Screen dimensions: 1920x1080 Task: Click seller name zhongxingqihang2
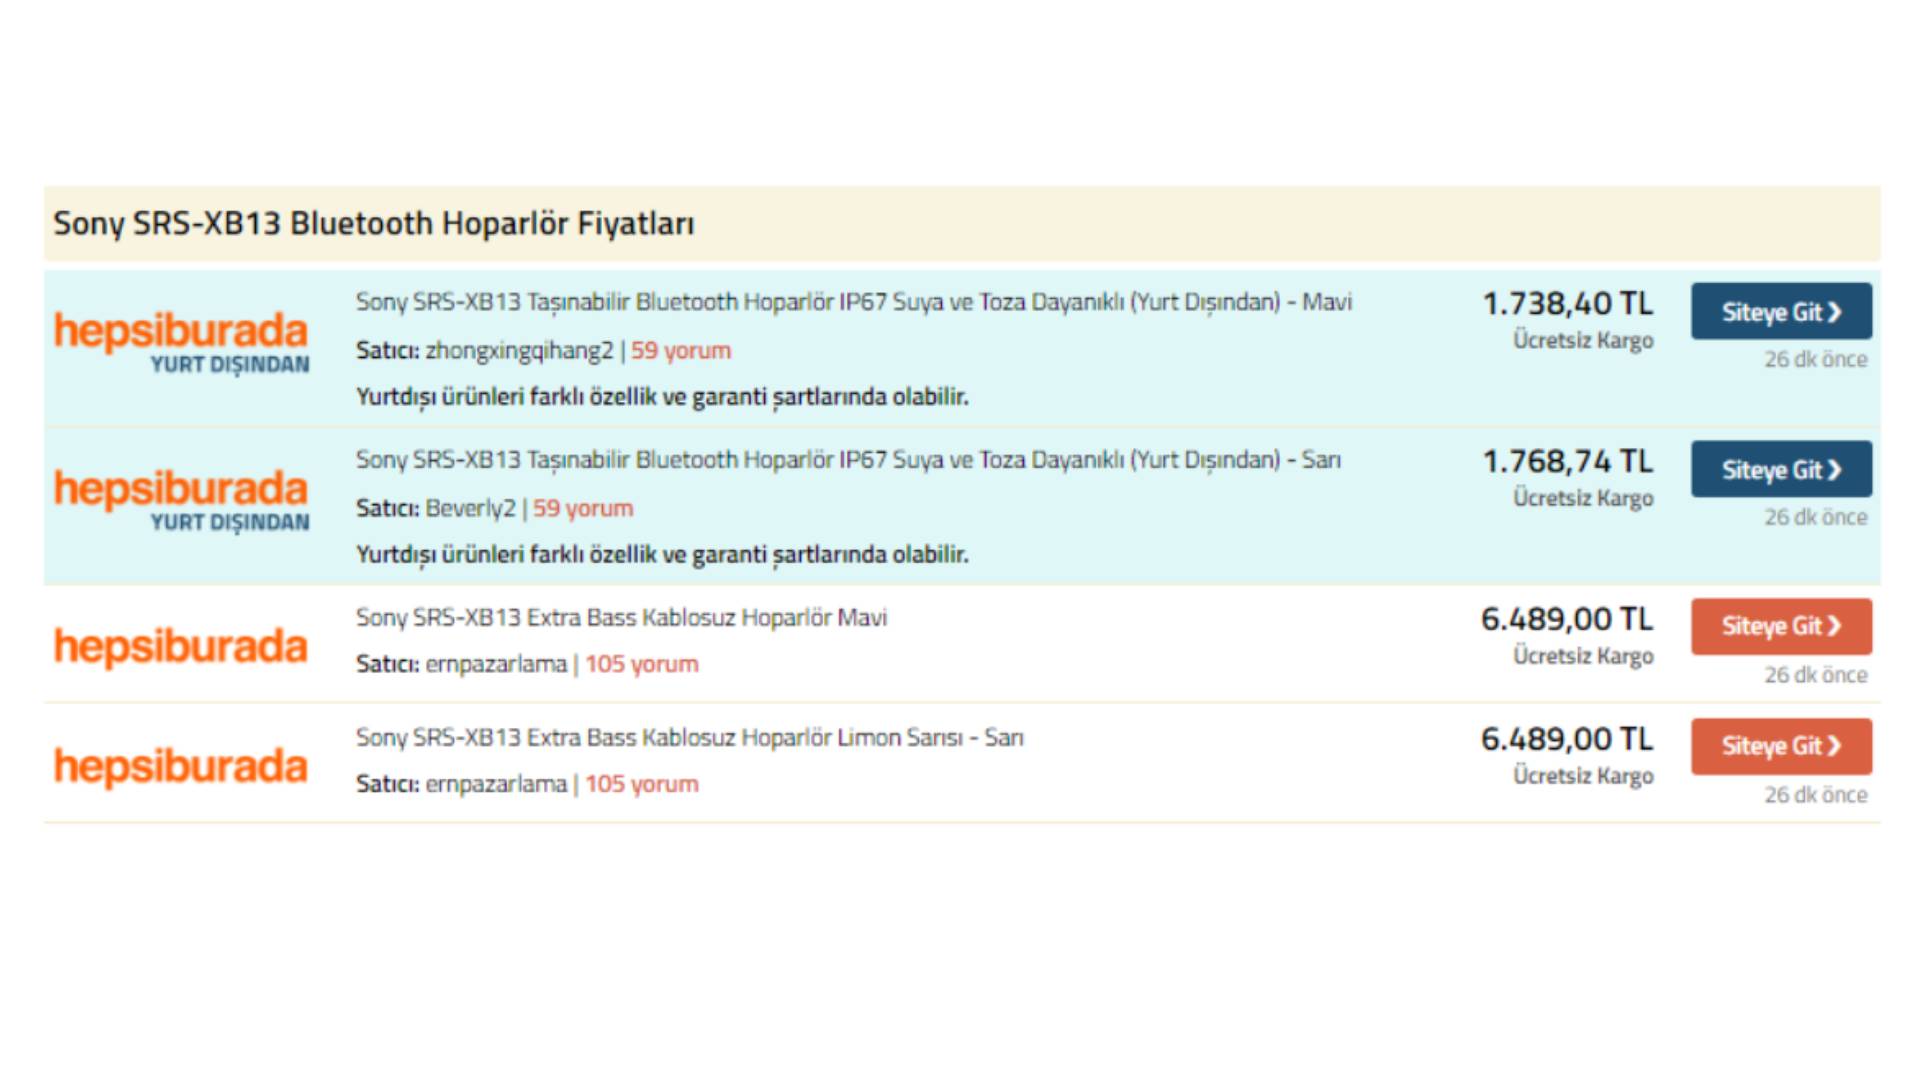point(519,351)
